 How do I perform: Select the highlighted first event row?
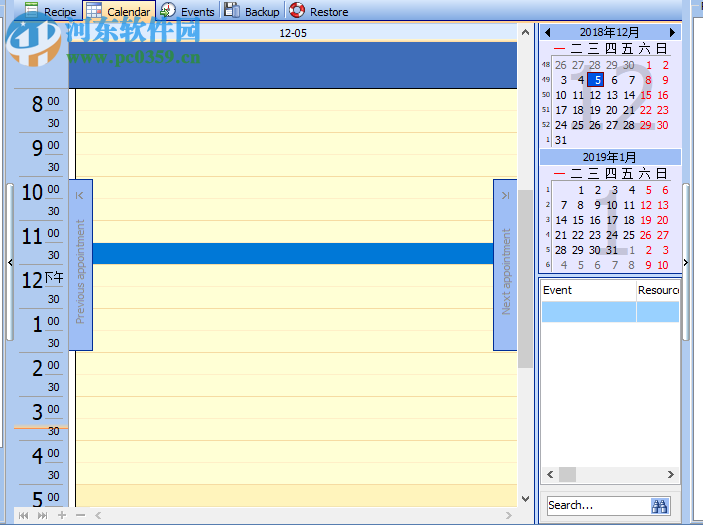tap(610, 312)
